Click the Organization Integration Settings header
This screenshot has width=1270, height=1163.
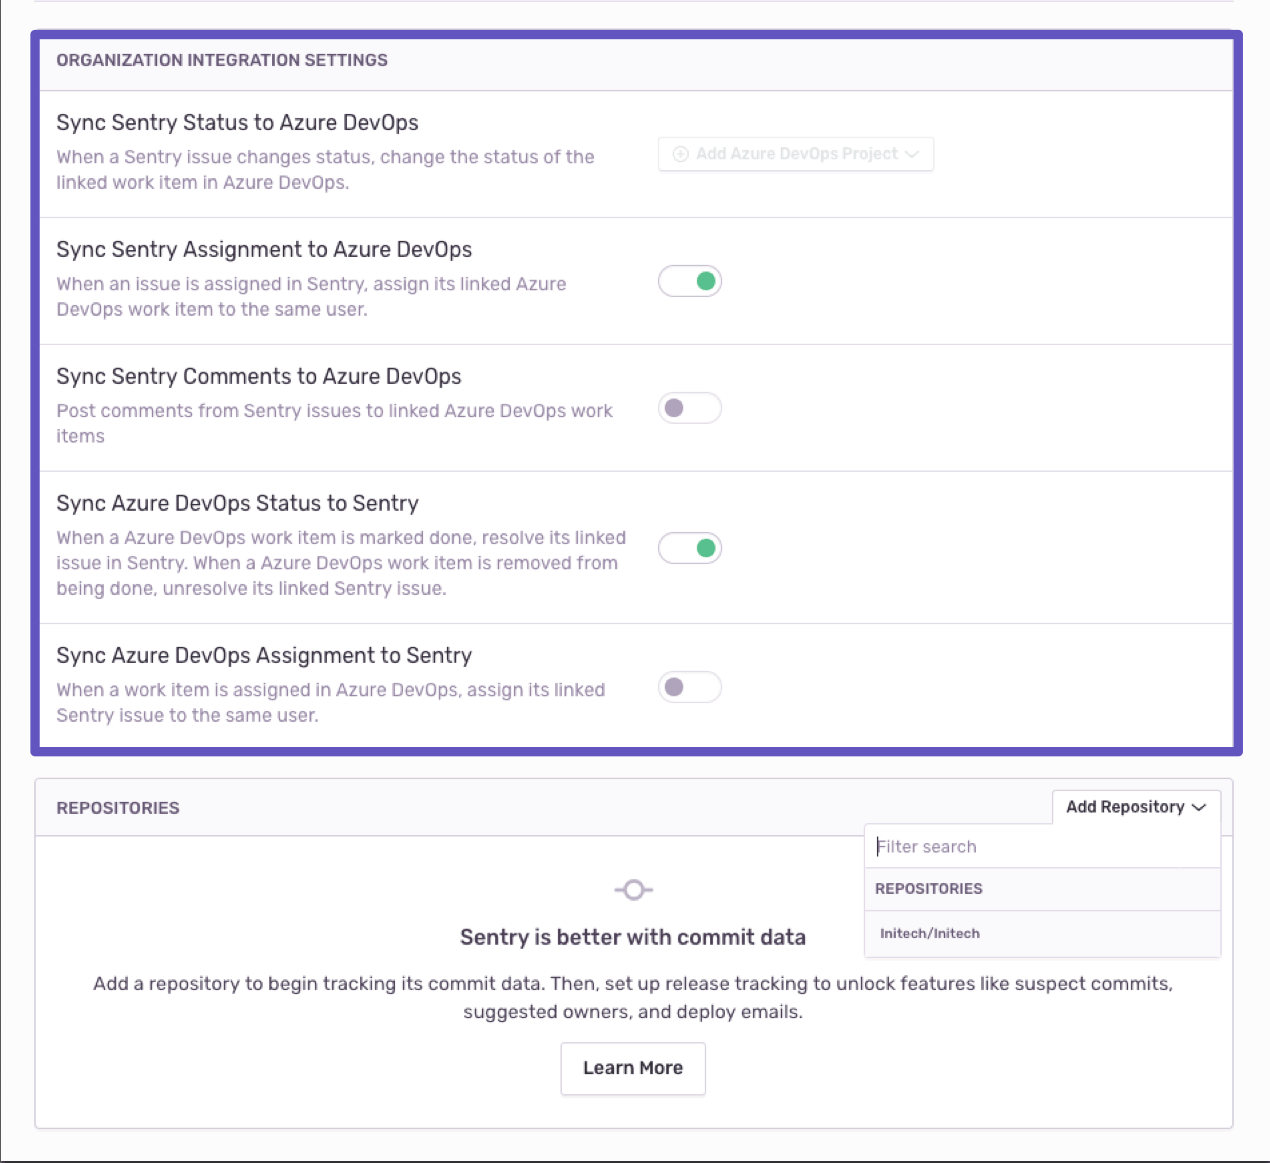coord(222,60)
